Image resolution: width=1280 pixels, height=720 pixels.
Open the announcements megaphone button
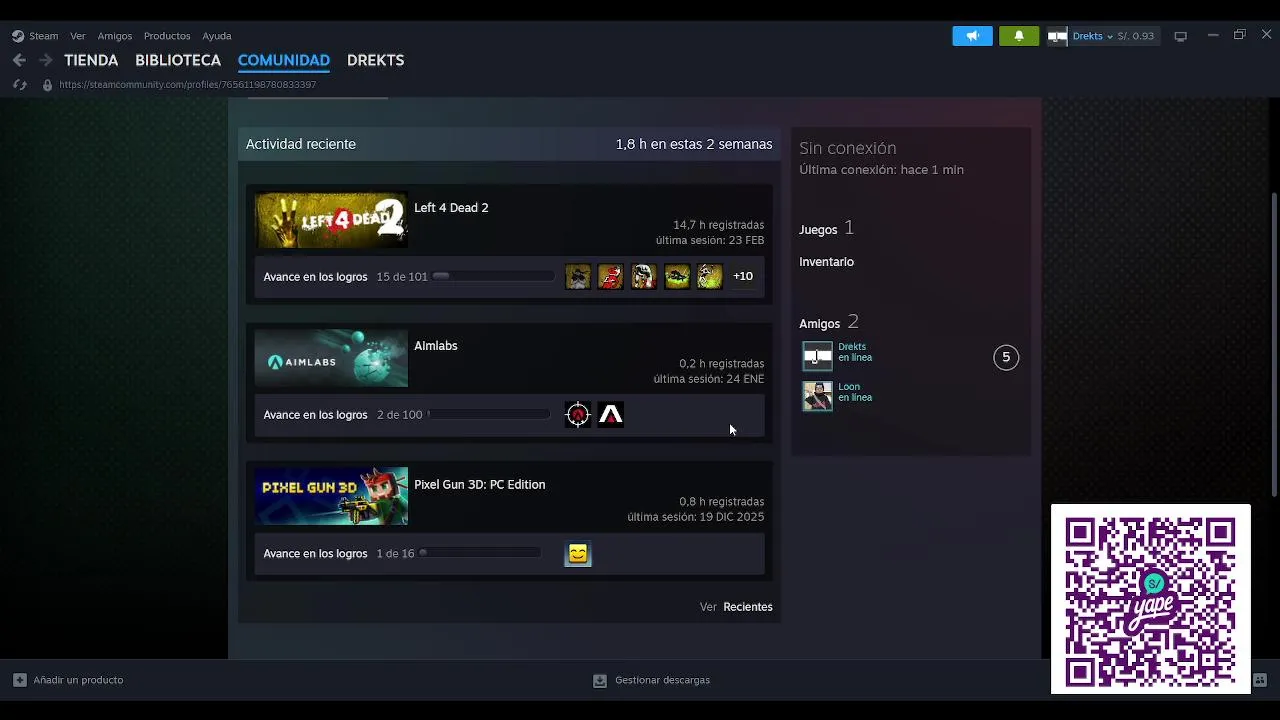[x=972, y=36]
